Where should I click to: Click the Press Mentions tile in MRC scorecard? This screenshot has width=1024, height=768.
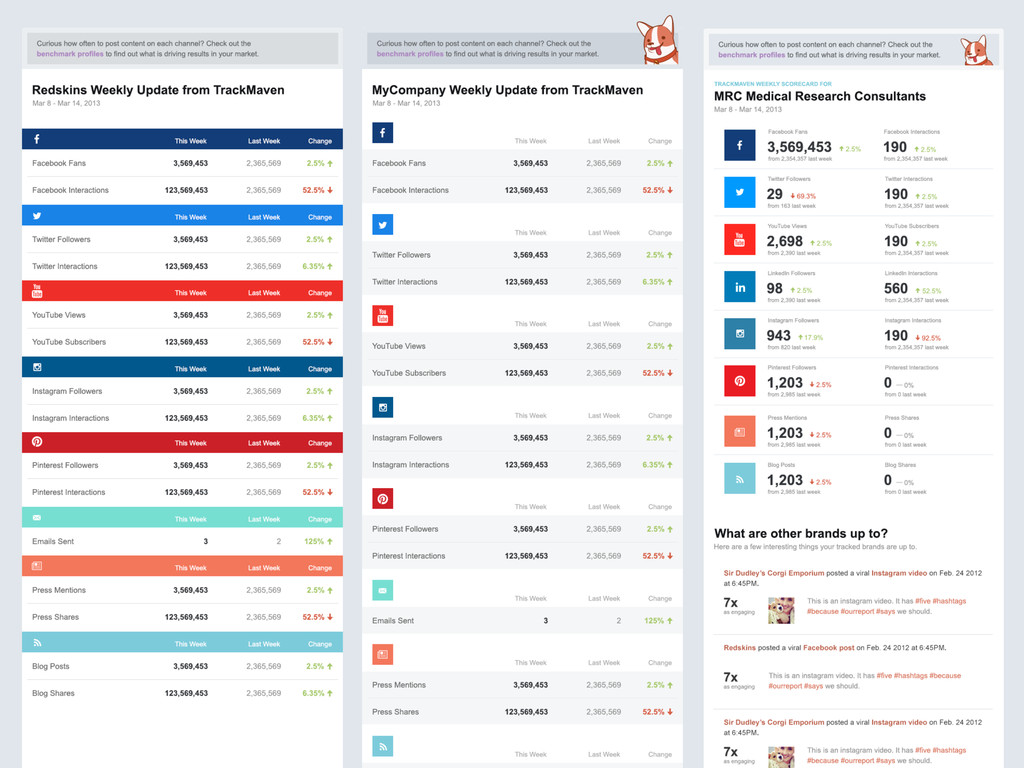coord(739,432)
